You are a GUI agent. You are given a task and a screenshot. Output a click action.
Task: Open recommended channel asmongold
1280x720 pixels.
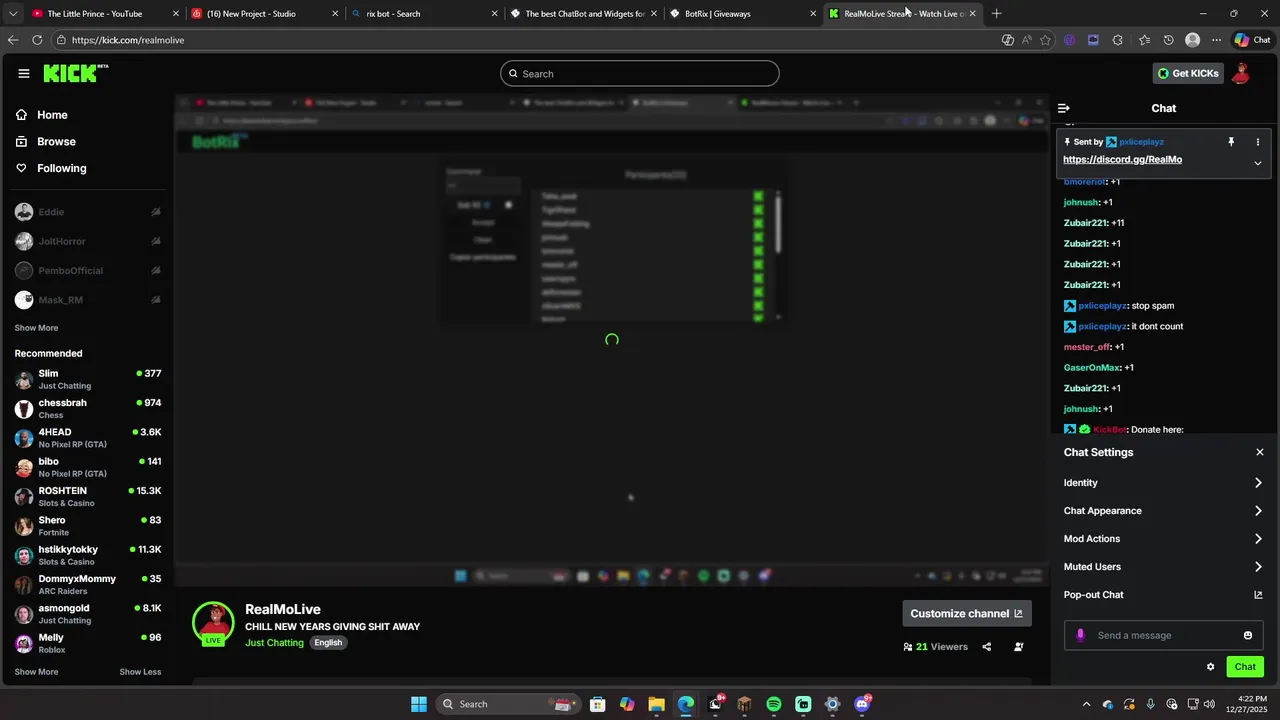(x=88, y=614)
